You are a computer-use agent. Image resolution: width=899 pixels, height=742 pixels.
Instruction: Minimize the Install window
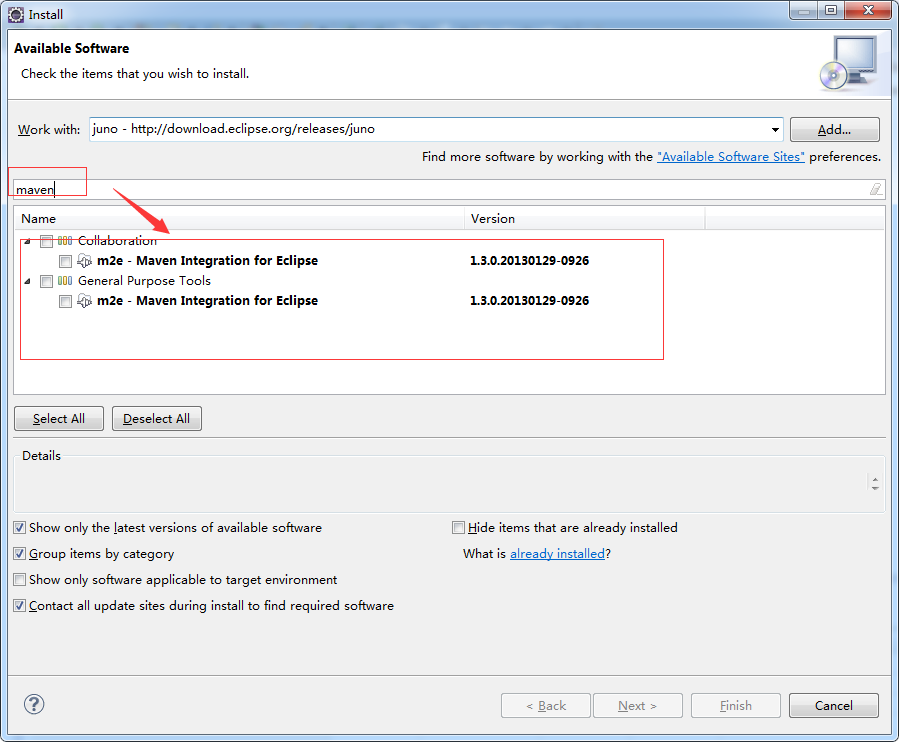point(804,10)
